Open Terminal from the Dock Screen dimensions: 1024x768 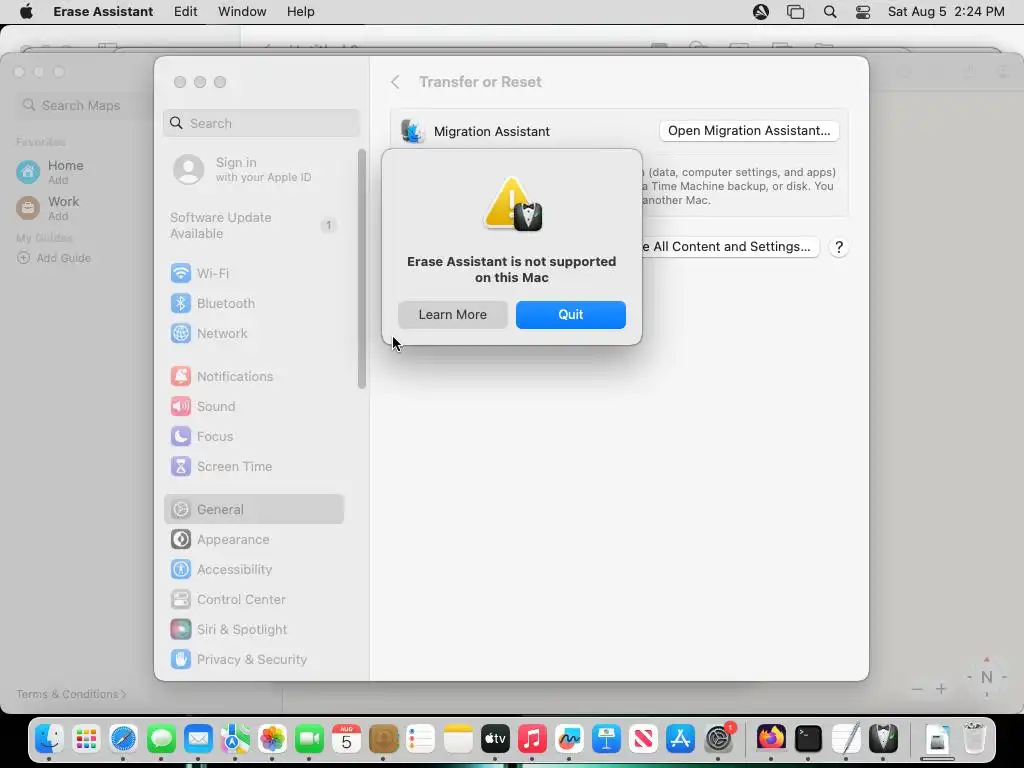(808, 739)
